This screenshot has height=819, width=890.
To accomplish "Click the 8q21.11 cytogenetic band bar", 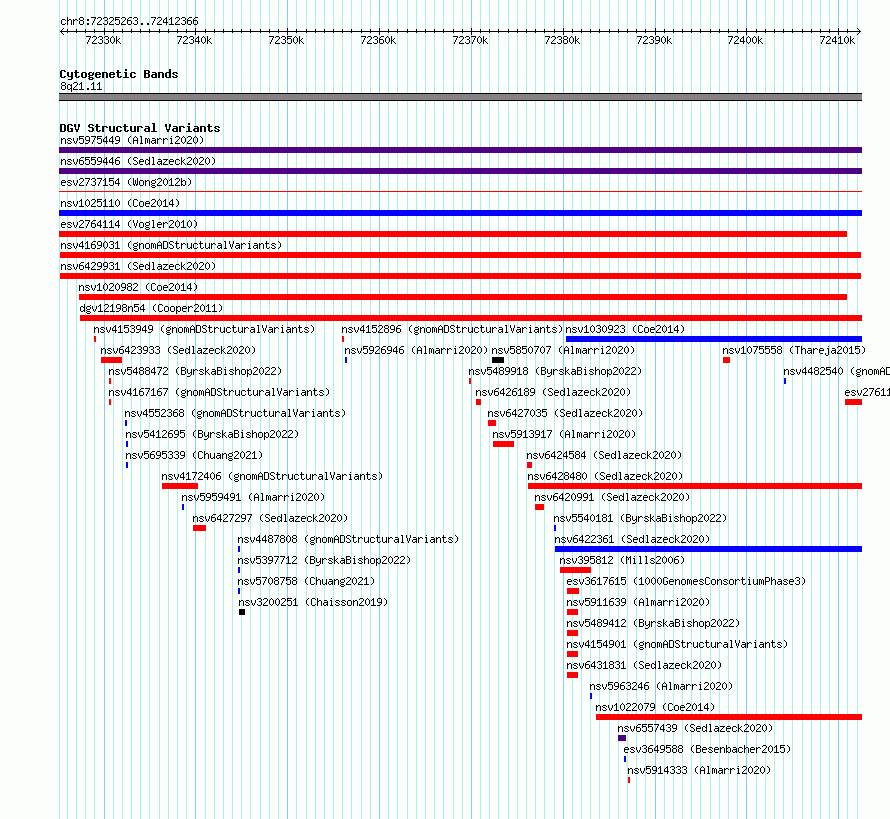I will pyautogui.click(x=460, y=97).
